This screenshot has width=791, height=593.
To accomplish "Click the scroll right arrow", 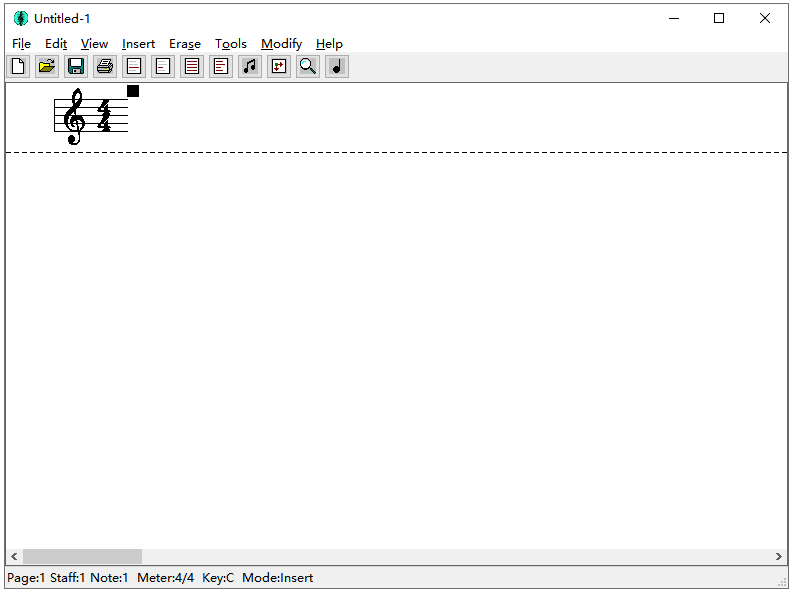I will pos(779,556).
